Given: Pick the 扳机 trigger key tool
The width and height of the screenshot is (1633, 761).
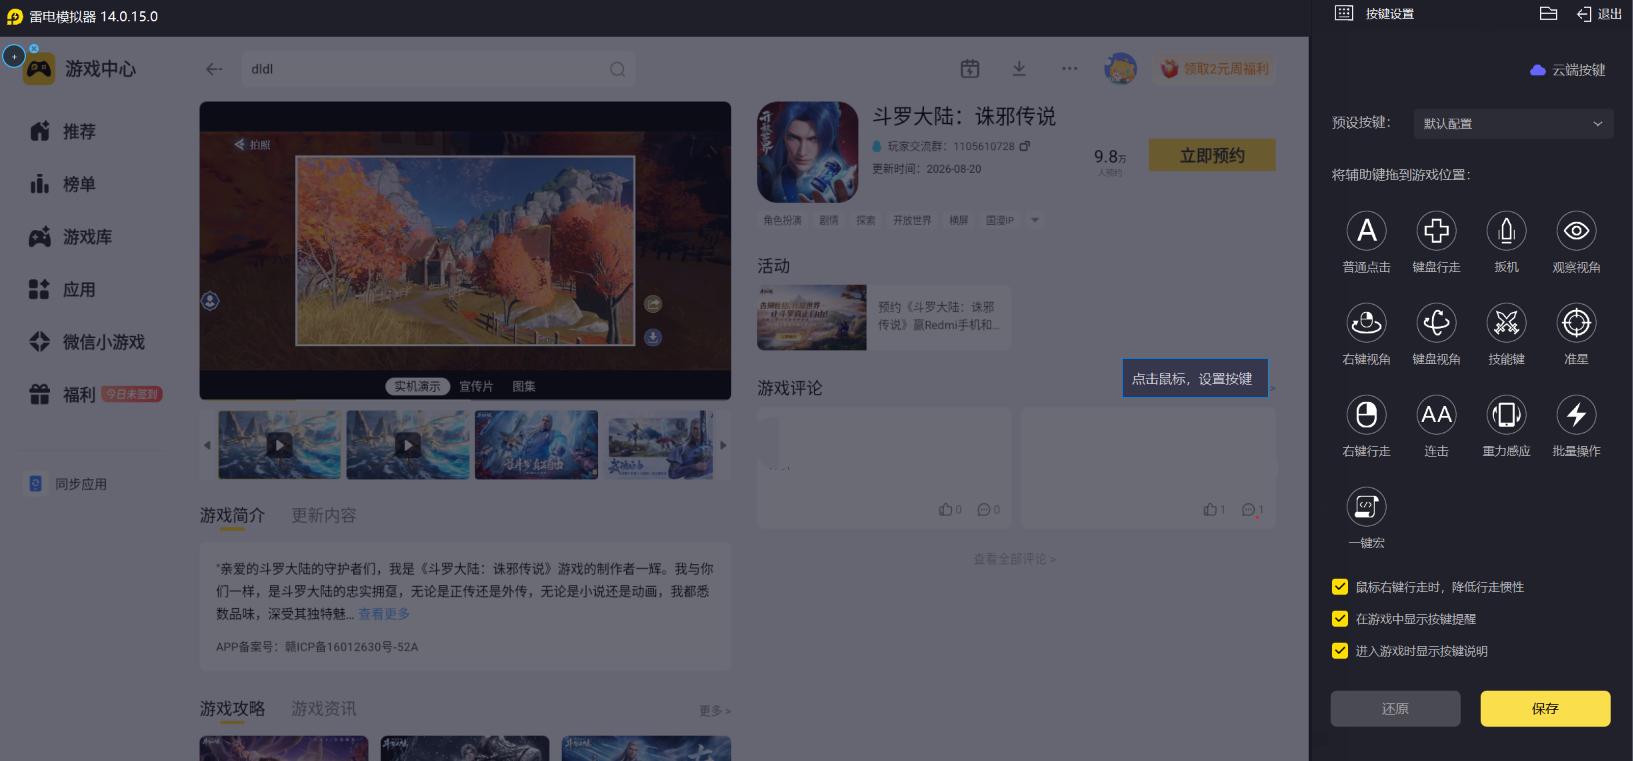Looking at the screenshot, I should tap(1506, 231).
